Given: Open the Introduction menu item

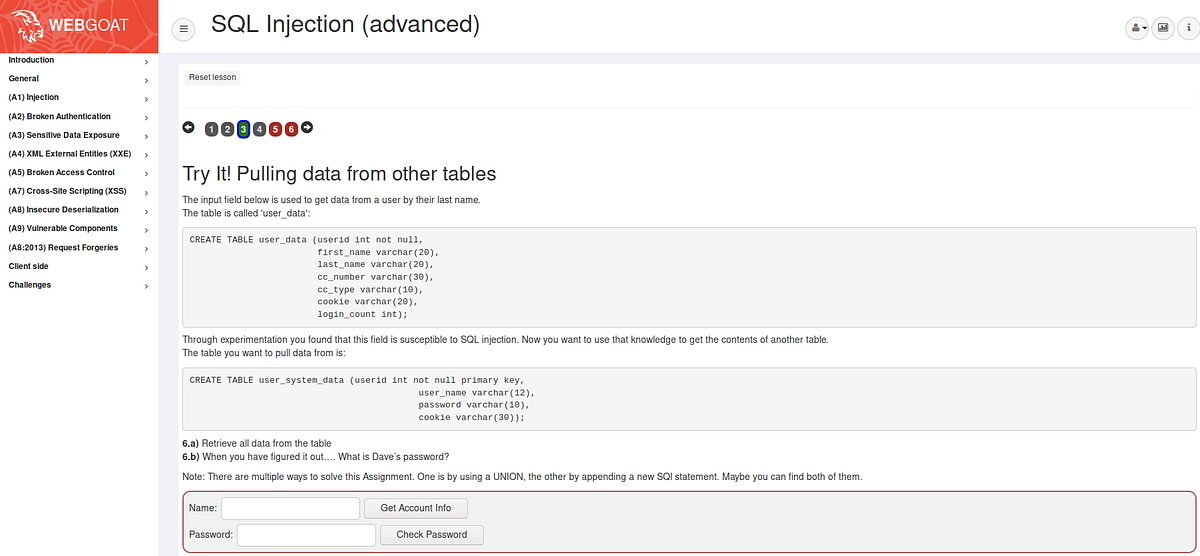Looking at the screenshot, I should tap(79, 60).
